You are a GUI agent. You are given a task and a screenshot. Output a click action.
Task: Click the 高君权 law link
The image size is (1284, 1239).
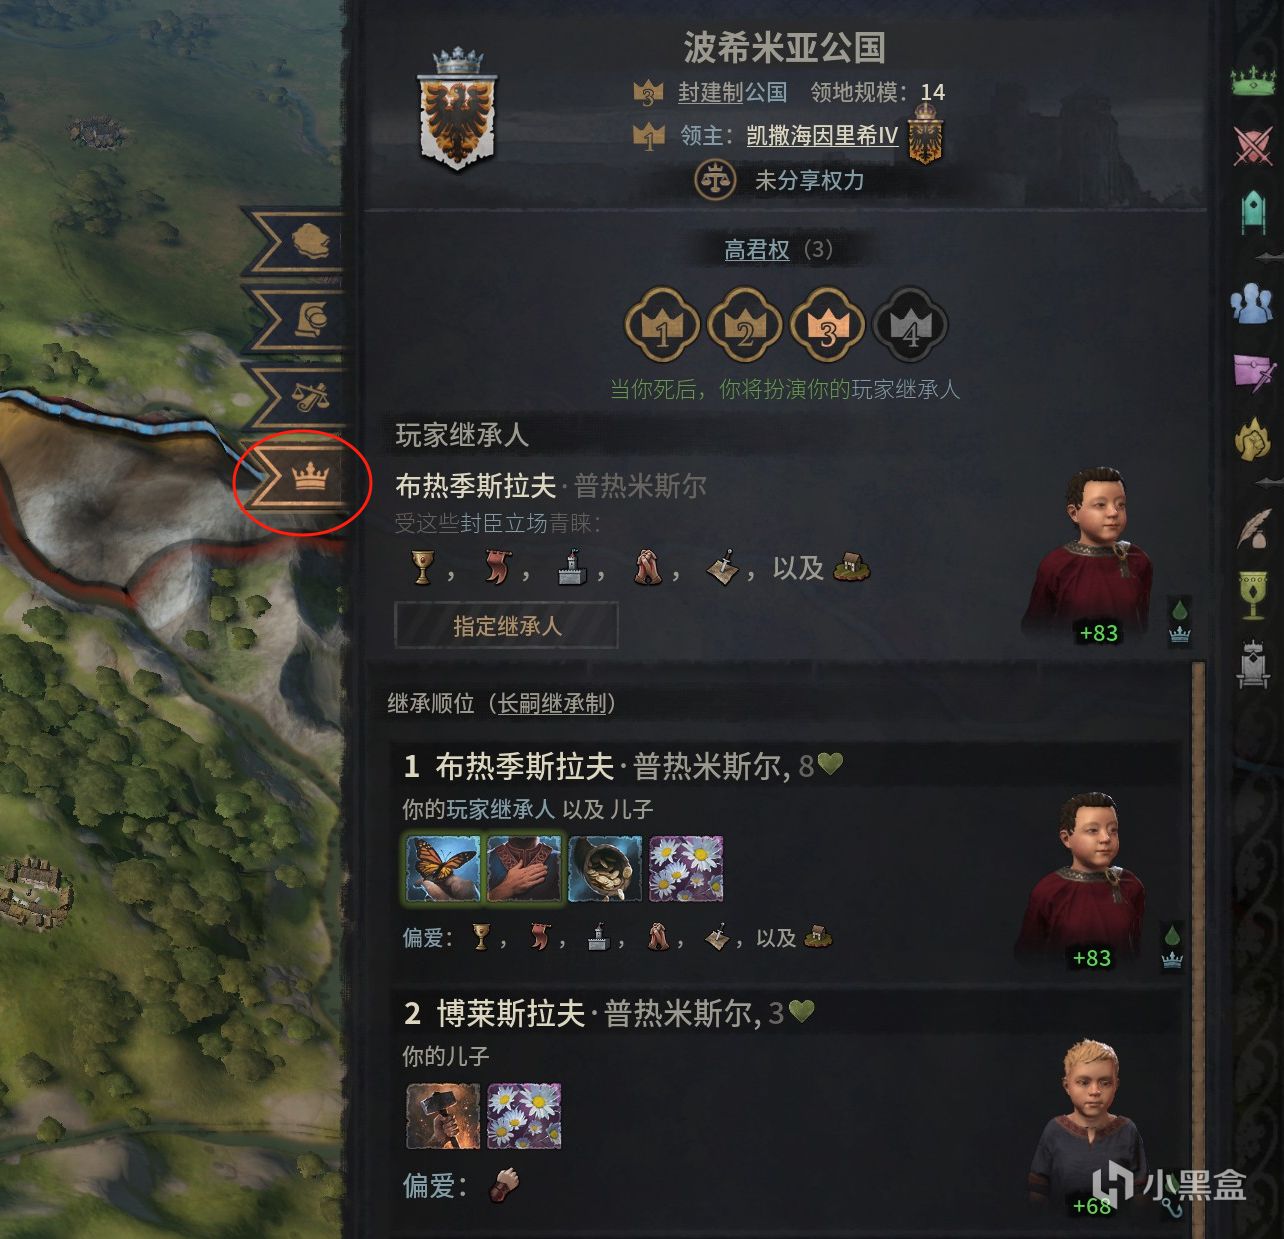click(757, 250)
